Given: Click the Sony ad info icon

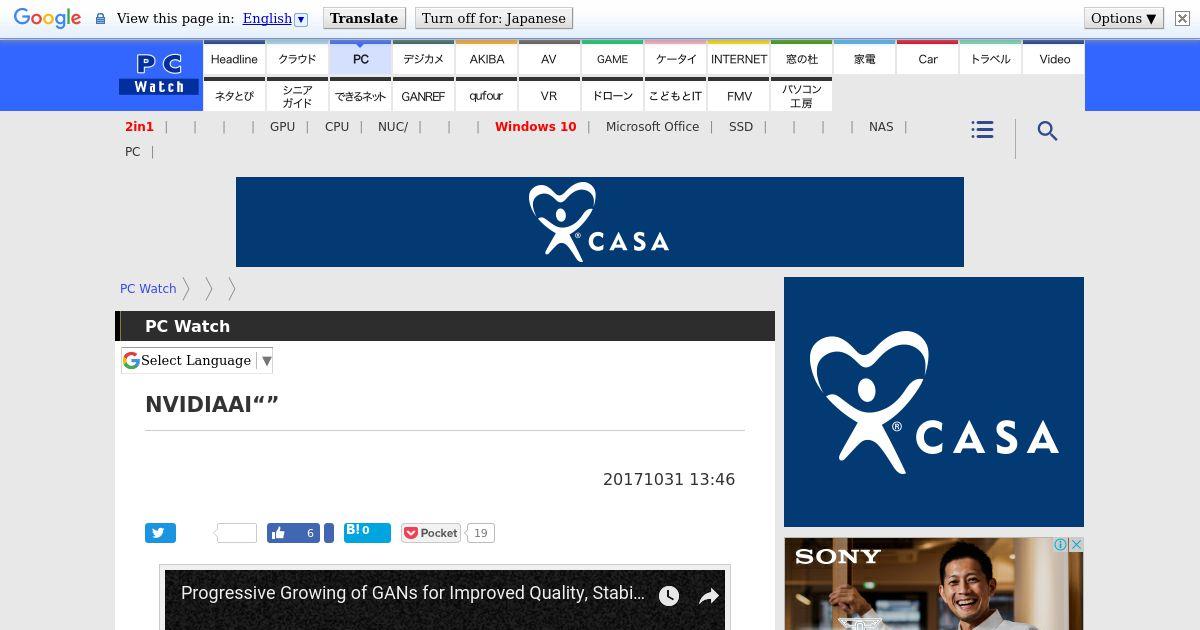Looking at the screenshot, I should pos(1061,545).
